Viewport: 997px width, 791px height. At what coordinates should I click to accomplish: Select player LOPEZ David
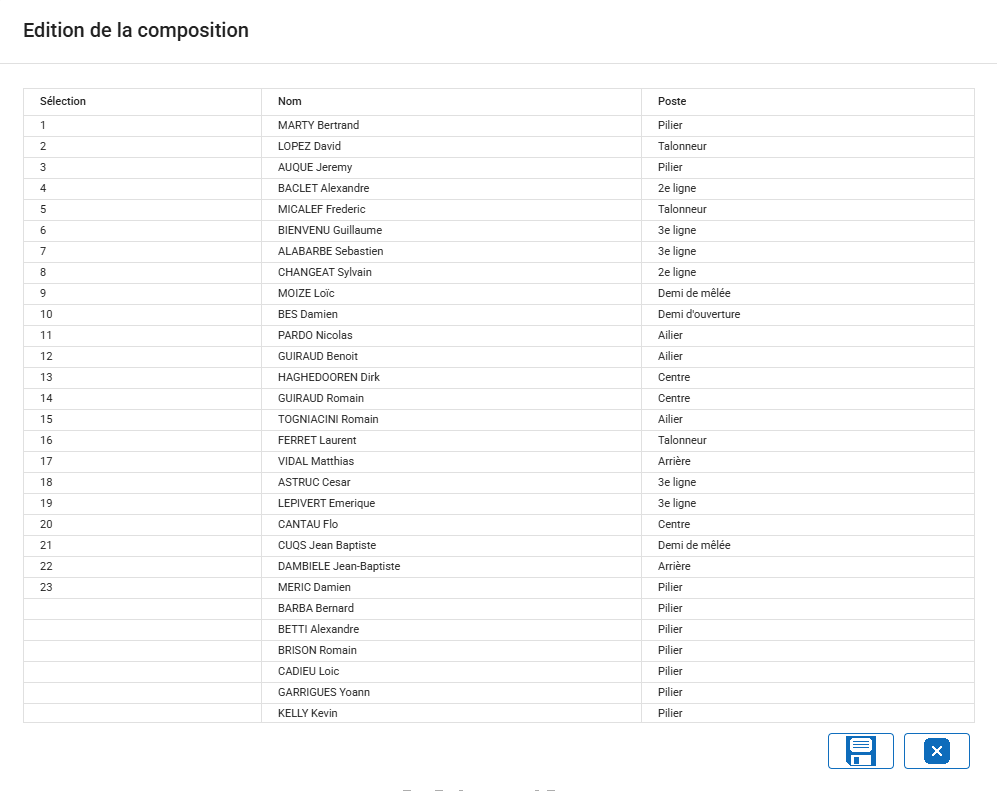tap(309, 146)
